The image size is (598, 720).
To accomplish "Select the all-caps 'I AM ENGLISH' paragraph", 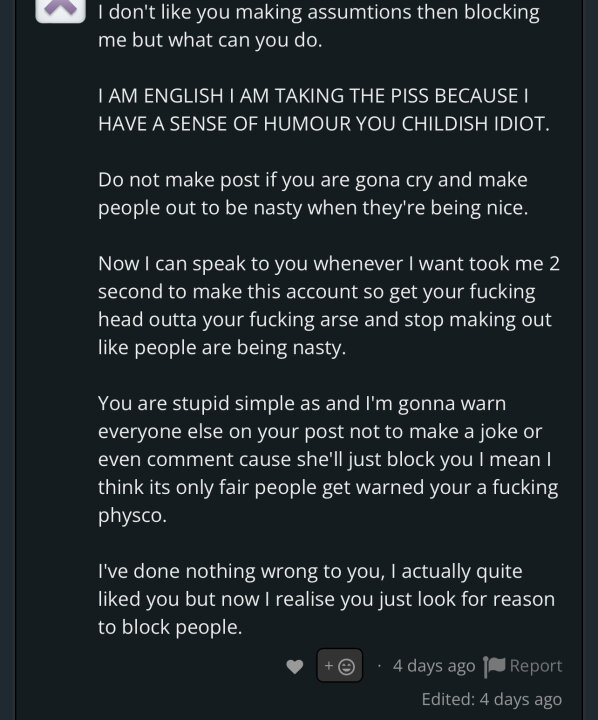I will click(323, 110).
